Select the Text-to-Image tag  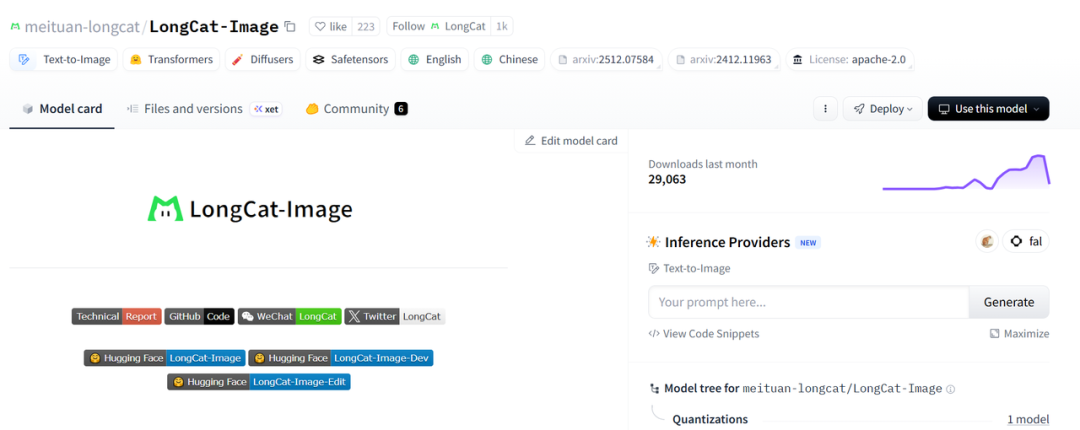point(64,59)
